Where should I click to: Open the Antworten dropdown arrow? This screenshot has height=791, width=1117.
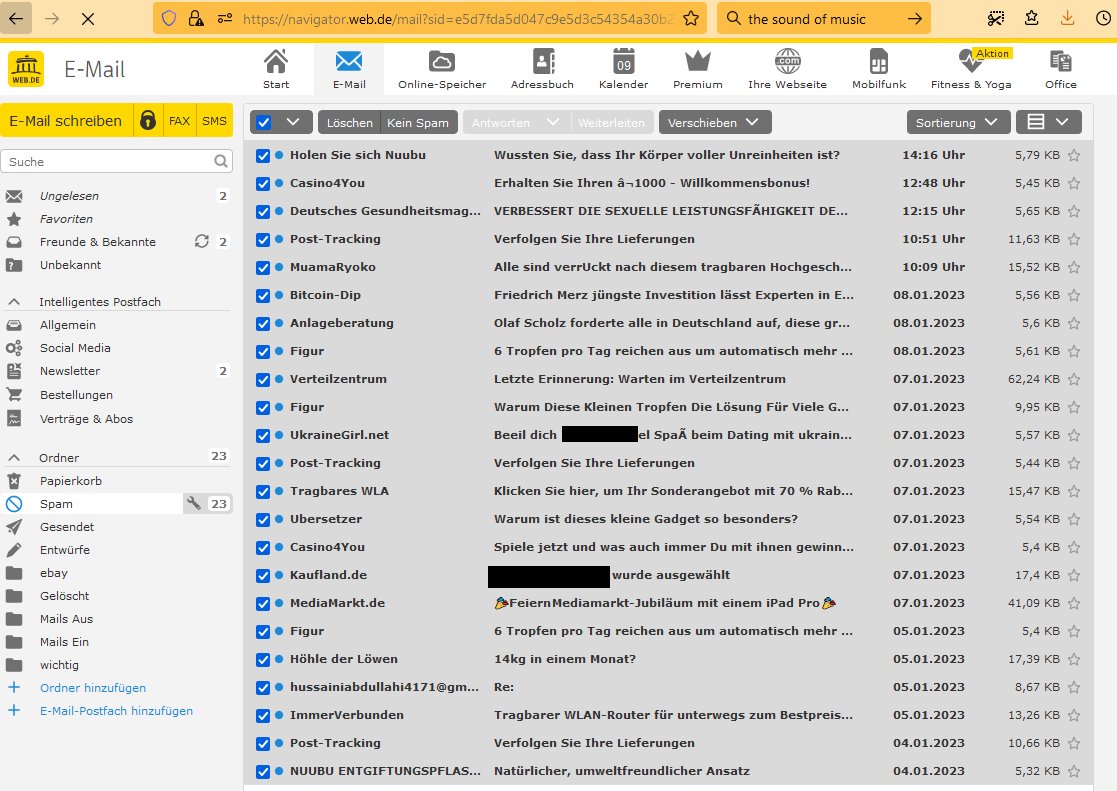[x=553, y=122]
